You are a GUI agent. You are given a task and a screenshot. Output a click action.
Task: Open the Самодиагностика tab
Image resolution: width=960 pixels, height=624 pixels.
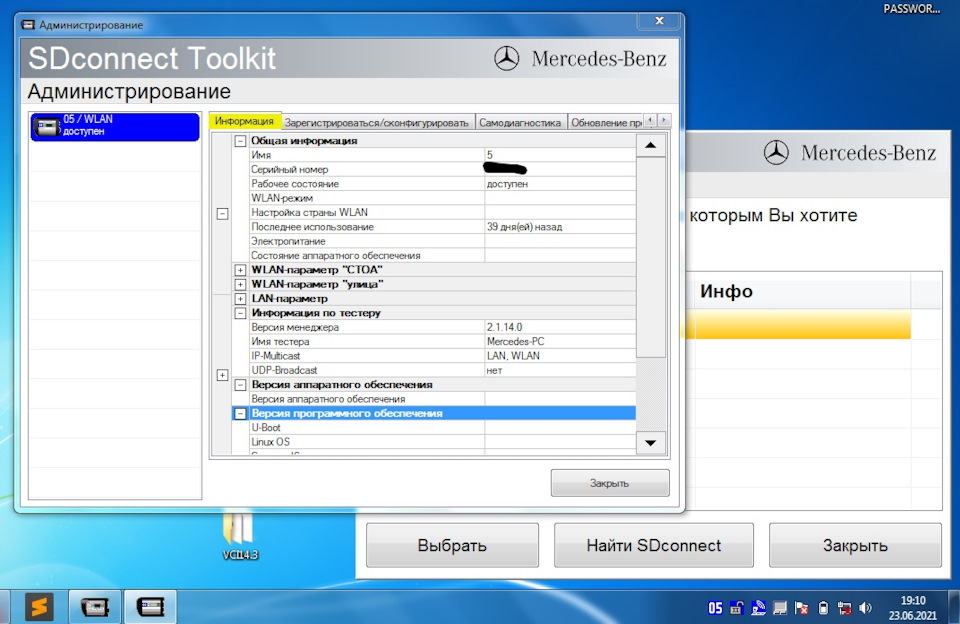point(520,122)
